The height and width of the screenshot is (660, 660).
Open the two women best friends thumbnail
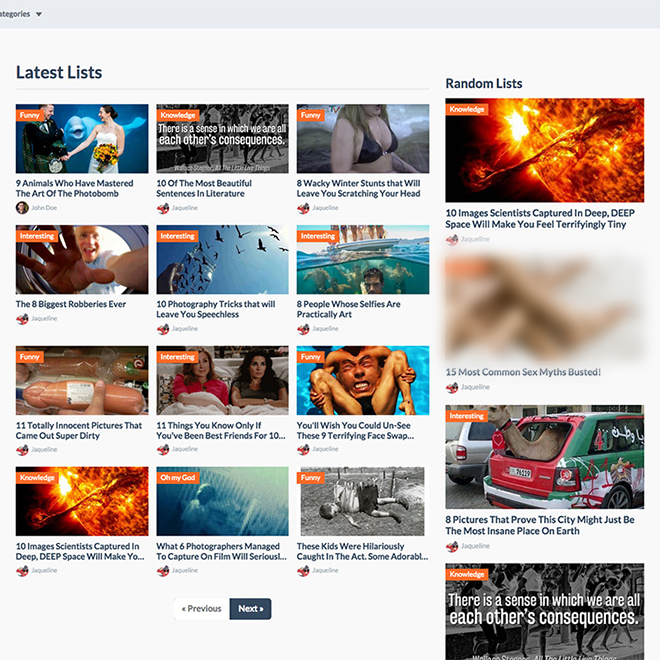[222, 380]
